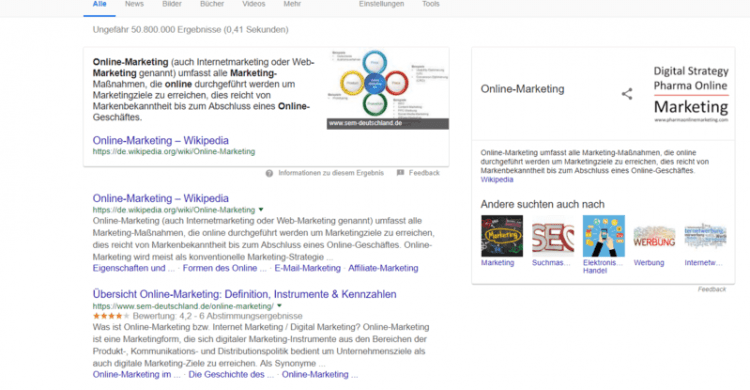750x390 pixels.
Task: Click the Andere suchten auch nach heading
Action: click(542, 204)
